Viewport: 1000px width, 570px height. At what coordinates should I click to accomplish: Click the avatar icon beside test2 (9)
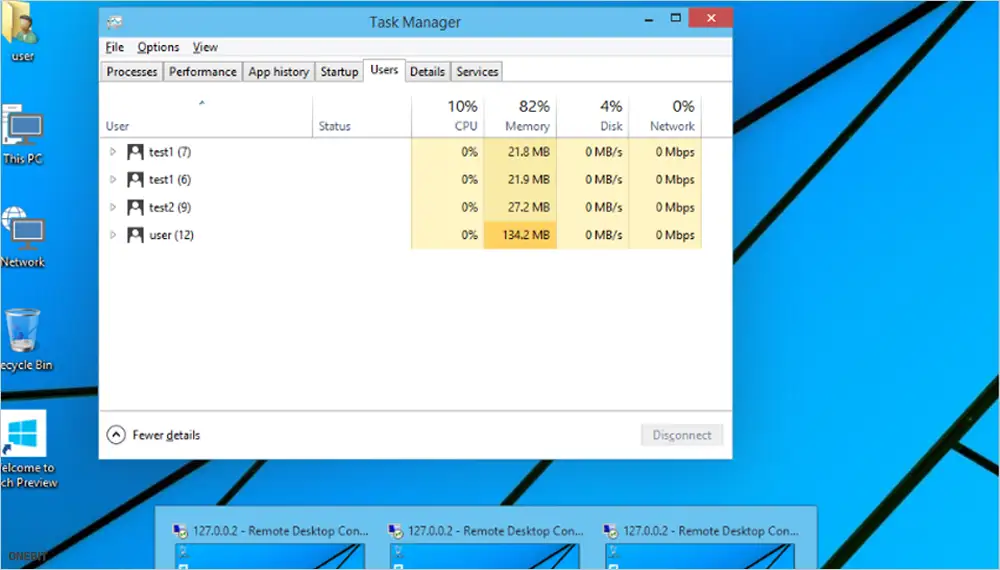(136, 208)
